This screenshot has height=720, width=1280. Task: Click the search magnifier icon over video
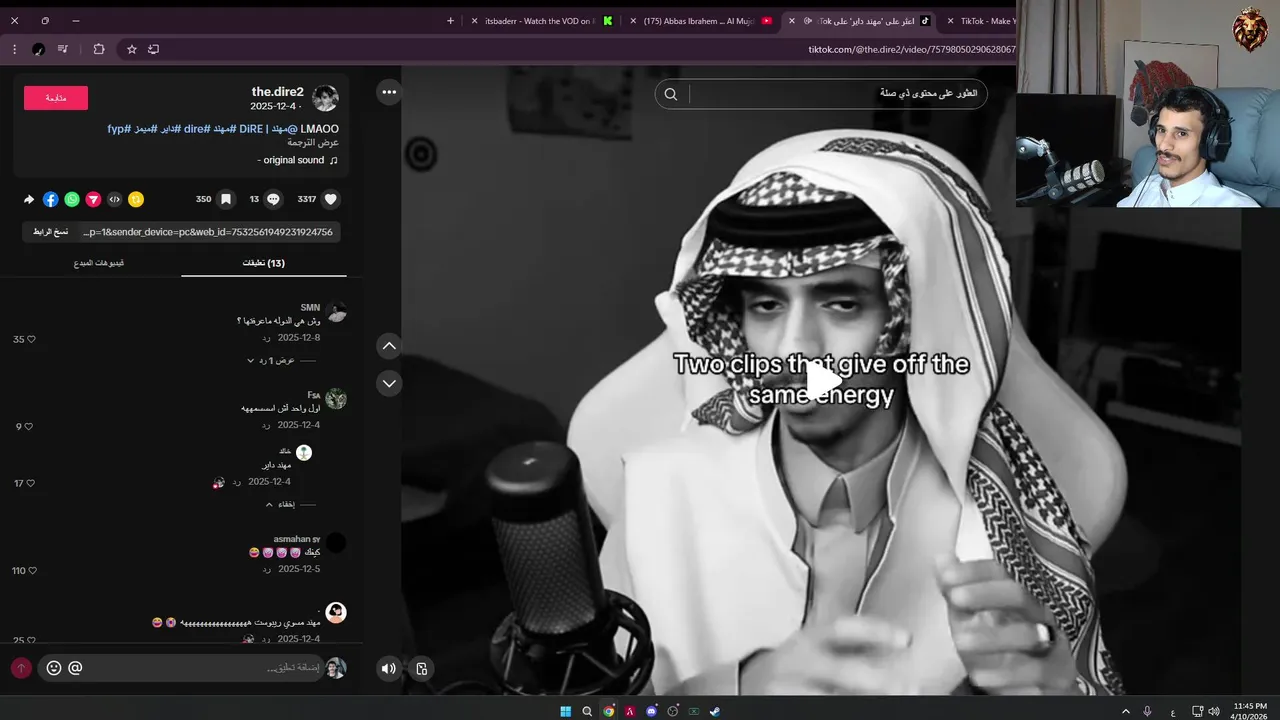[x=671, y=94]
